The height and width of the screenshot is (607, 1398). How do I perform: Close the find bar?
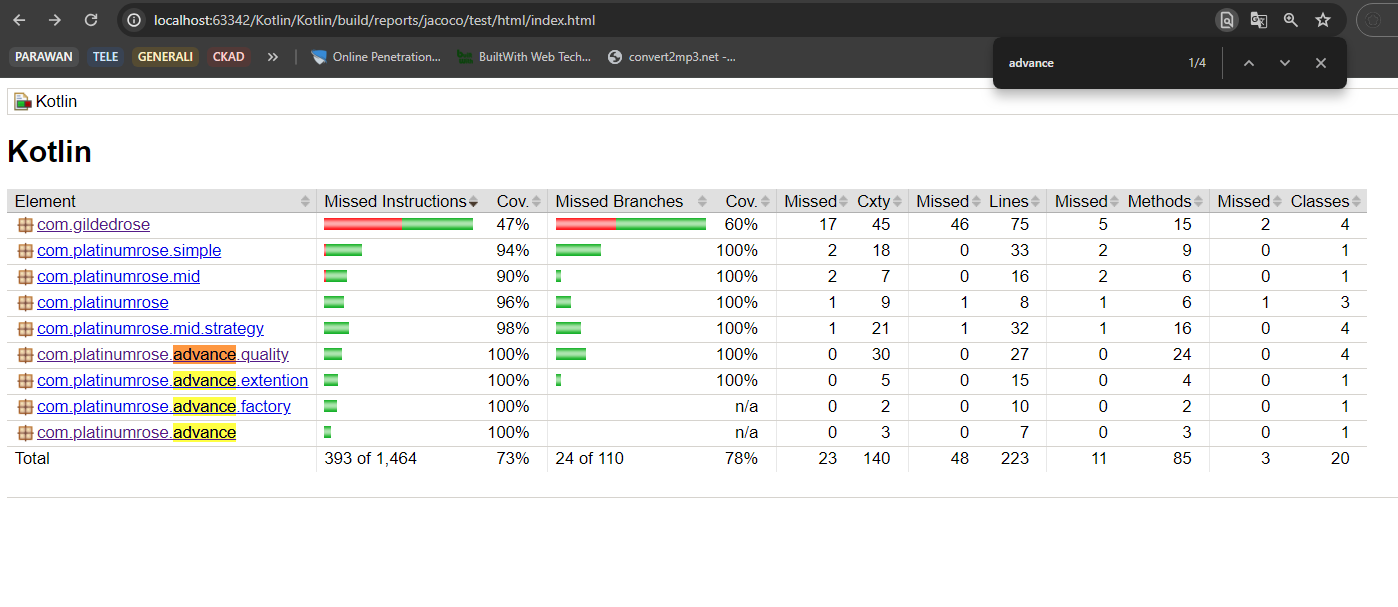(1321, 63)
